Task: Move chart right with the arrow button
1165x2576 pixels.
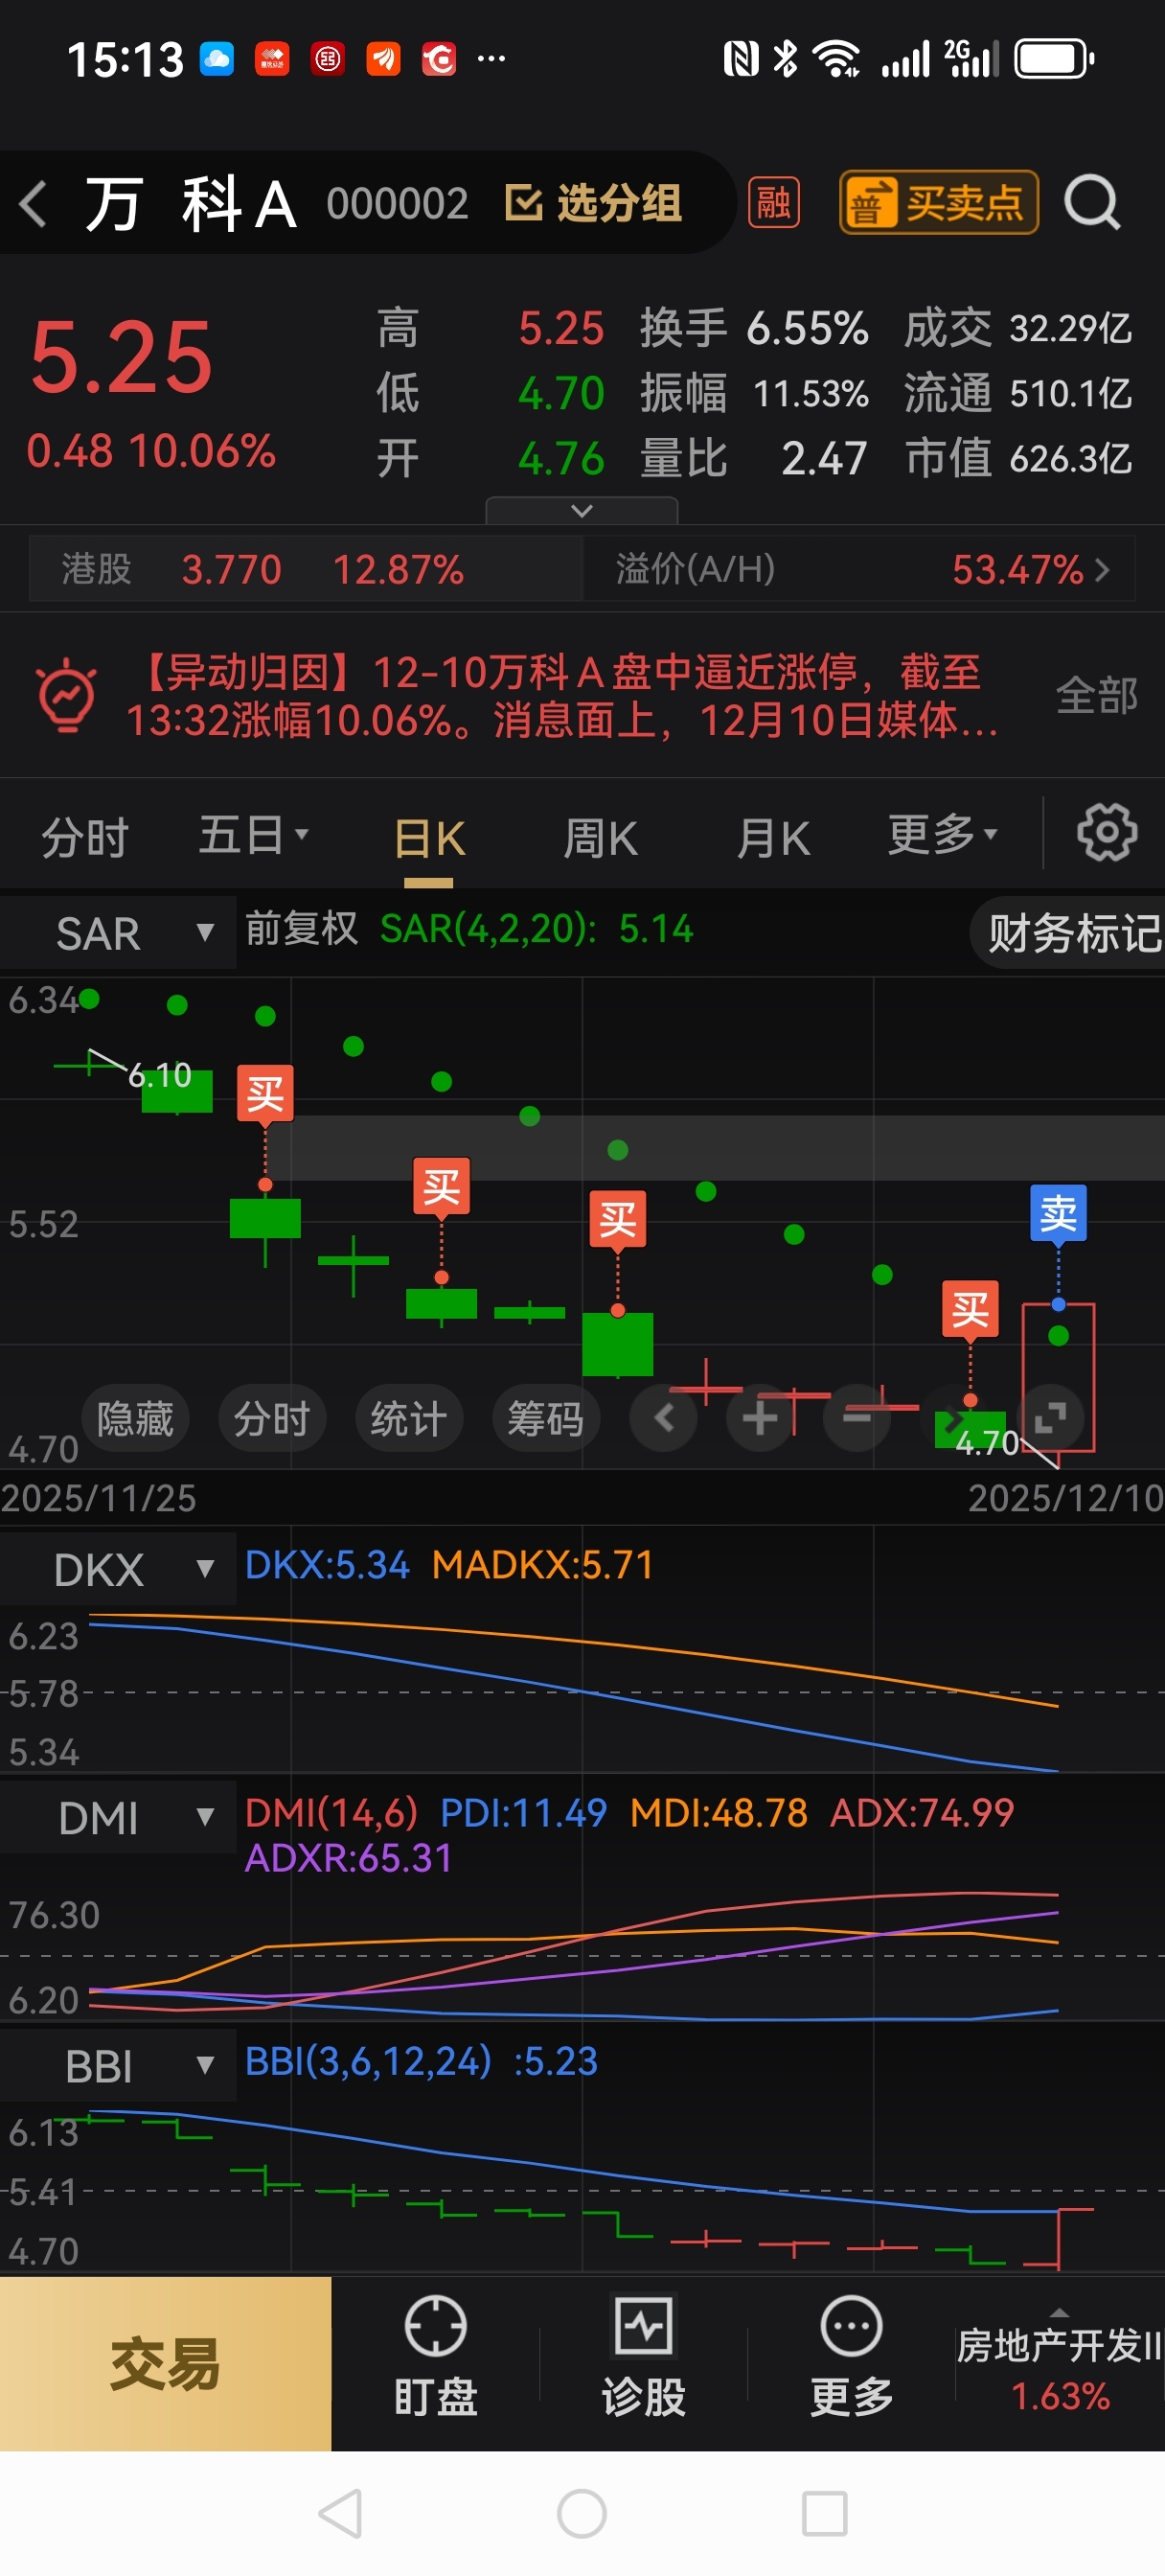Action: 954,1417
